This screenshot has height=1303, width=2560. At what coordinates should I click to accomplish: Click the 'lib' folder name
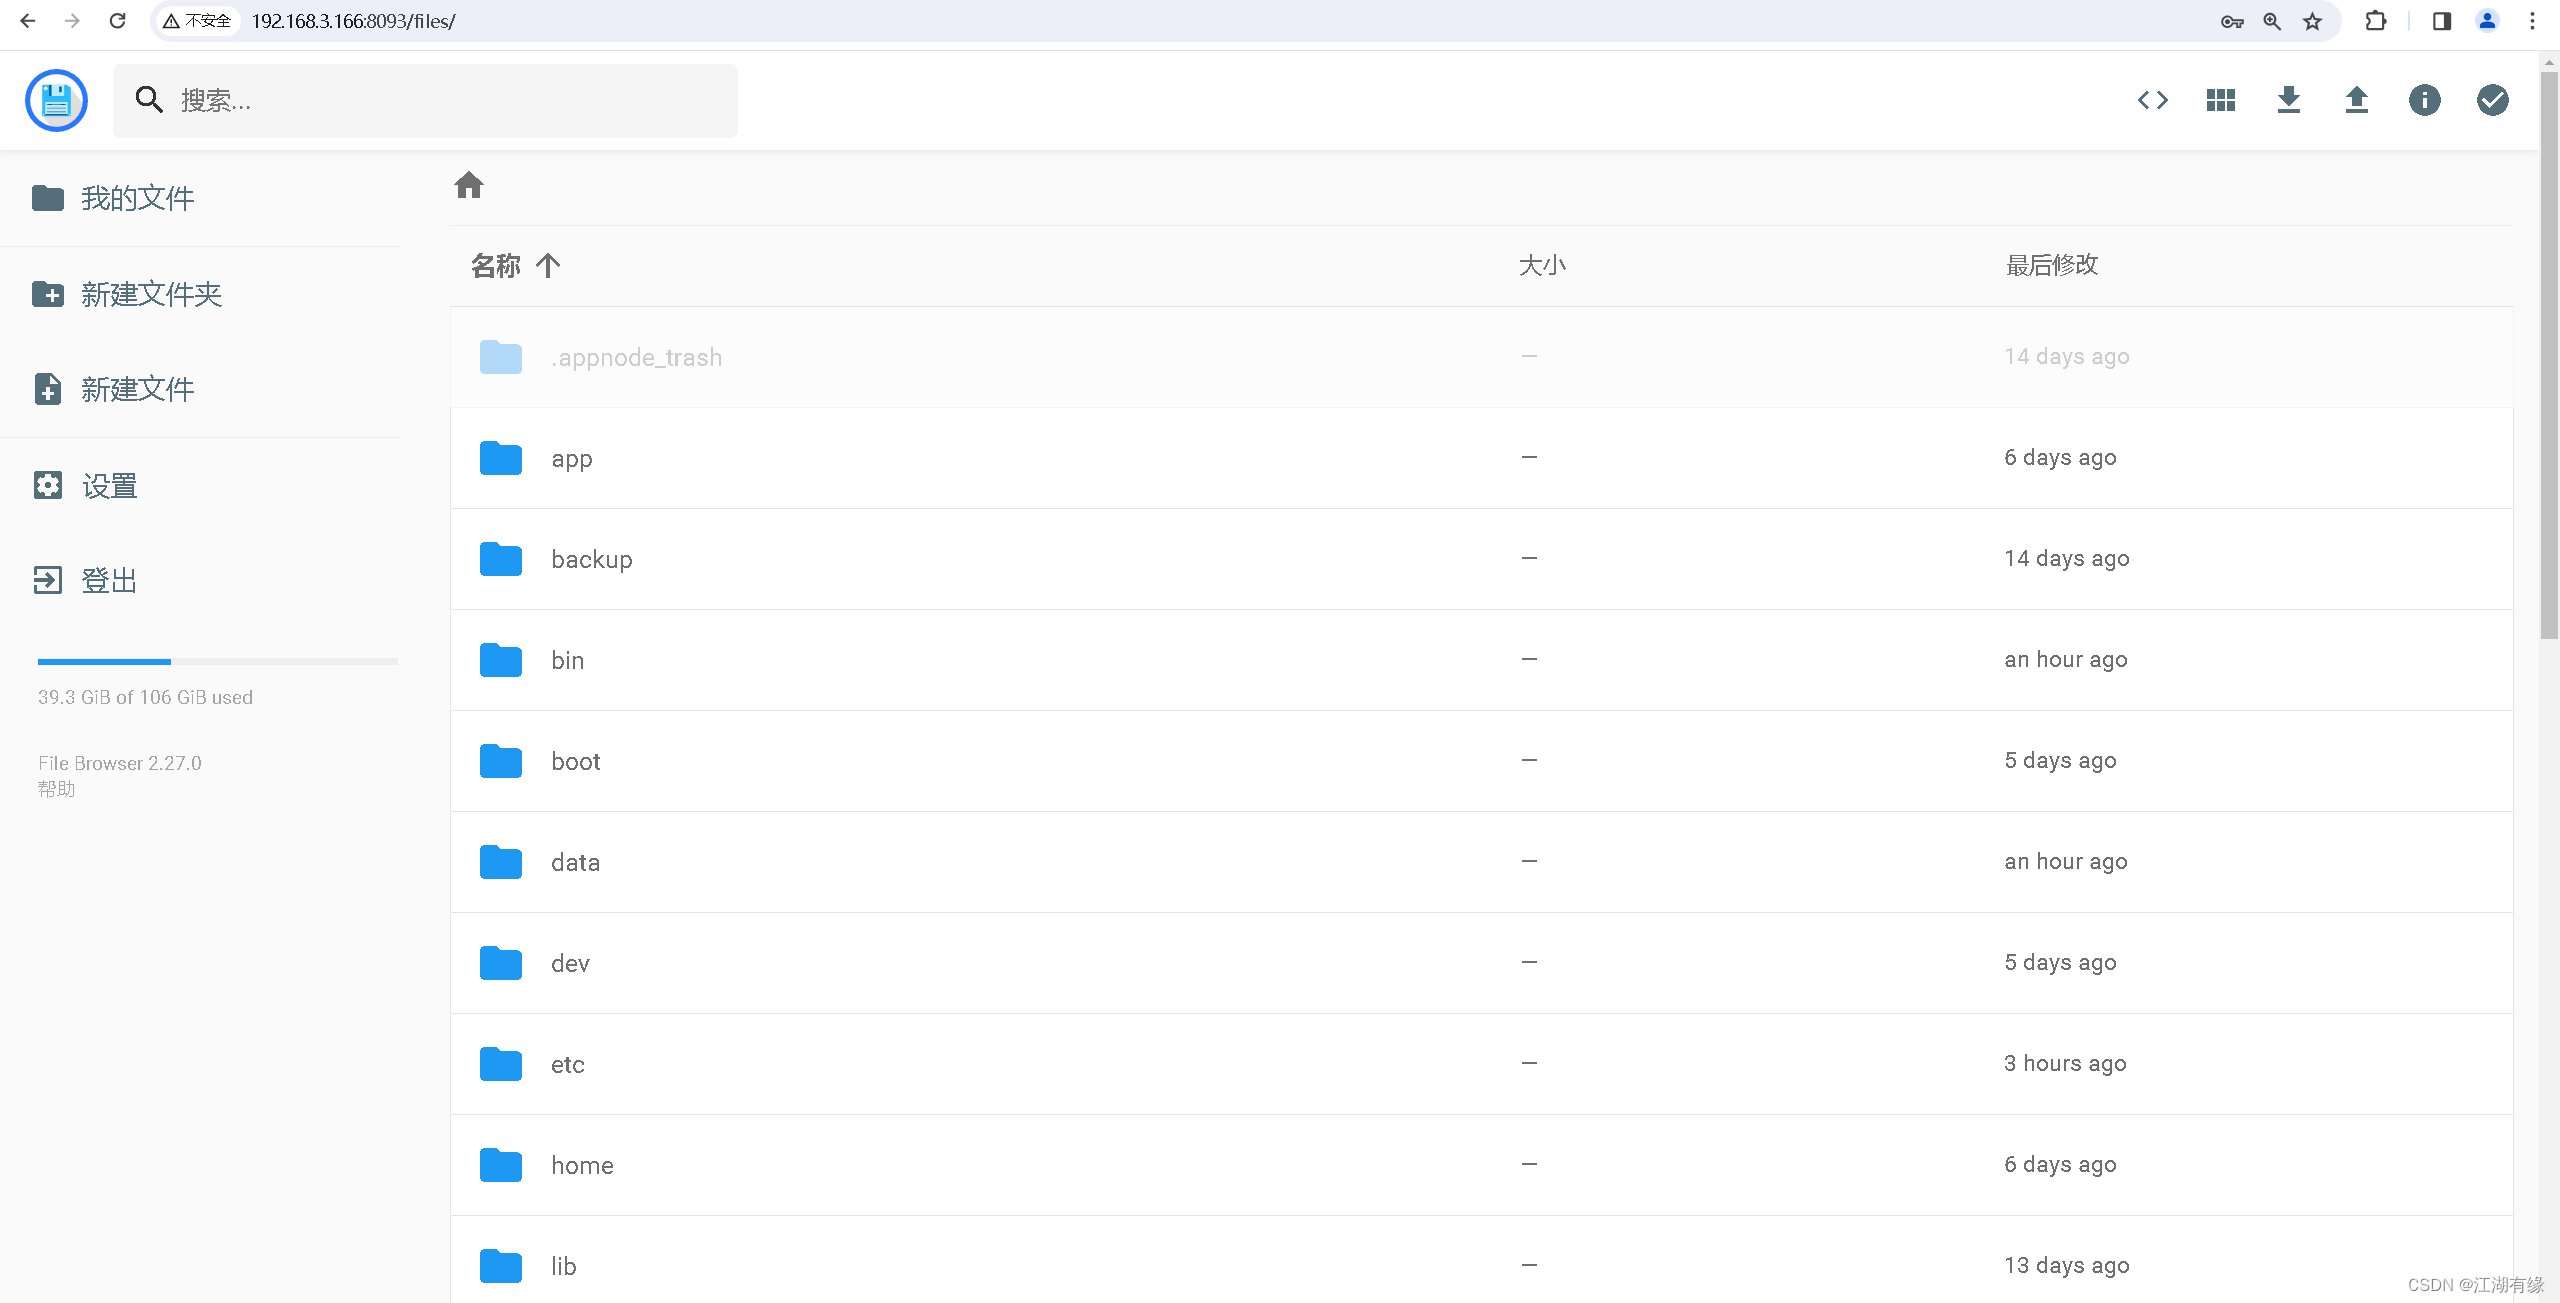[564, 1266]
